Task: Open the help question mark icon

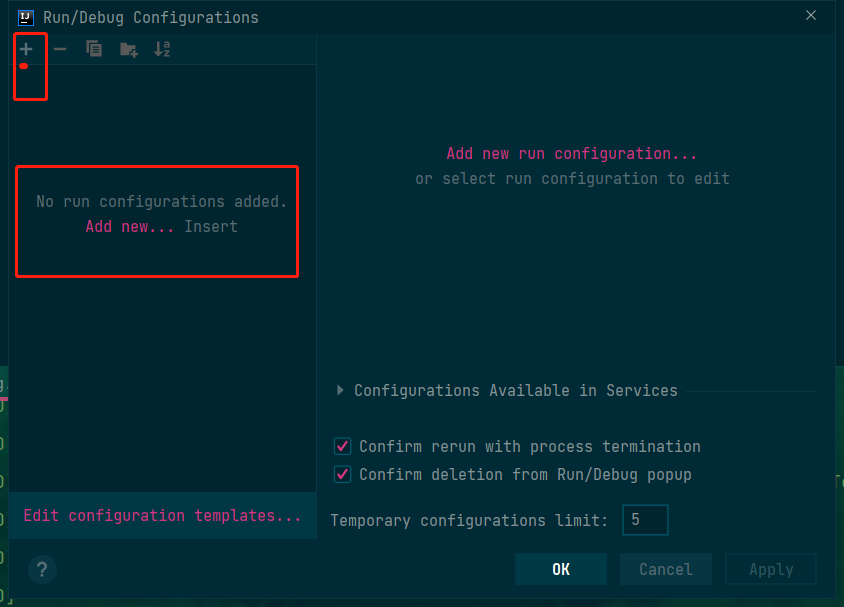Action: click(x=42, y=570)
